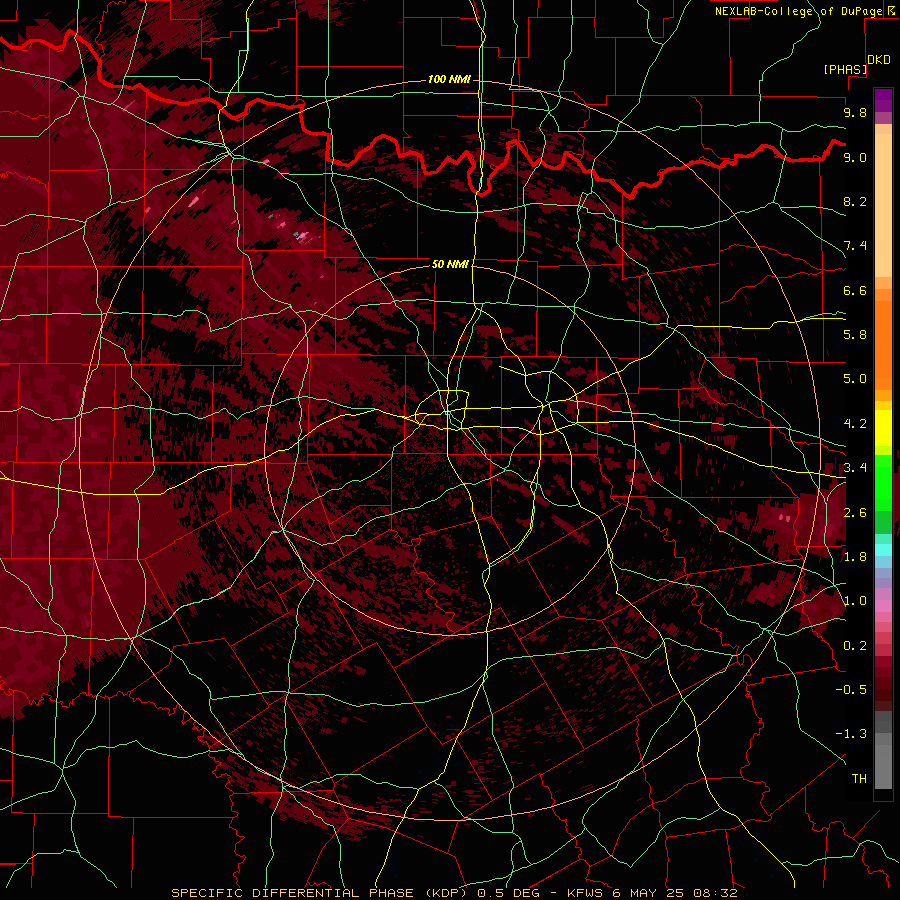900x900 pixels.
Task: Pick the cyan color bar segment
Action: click(883, 549)
